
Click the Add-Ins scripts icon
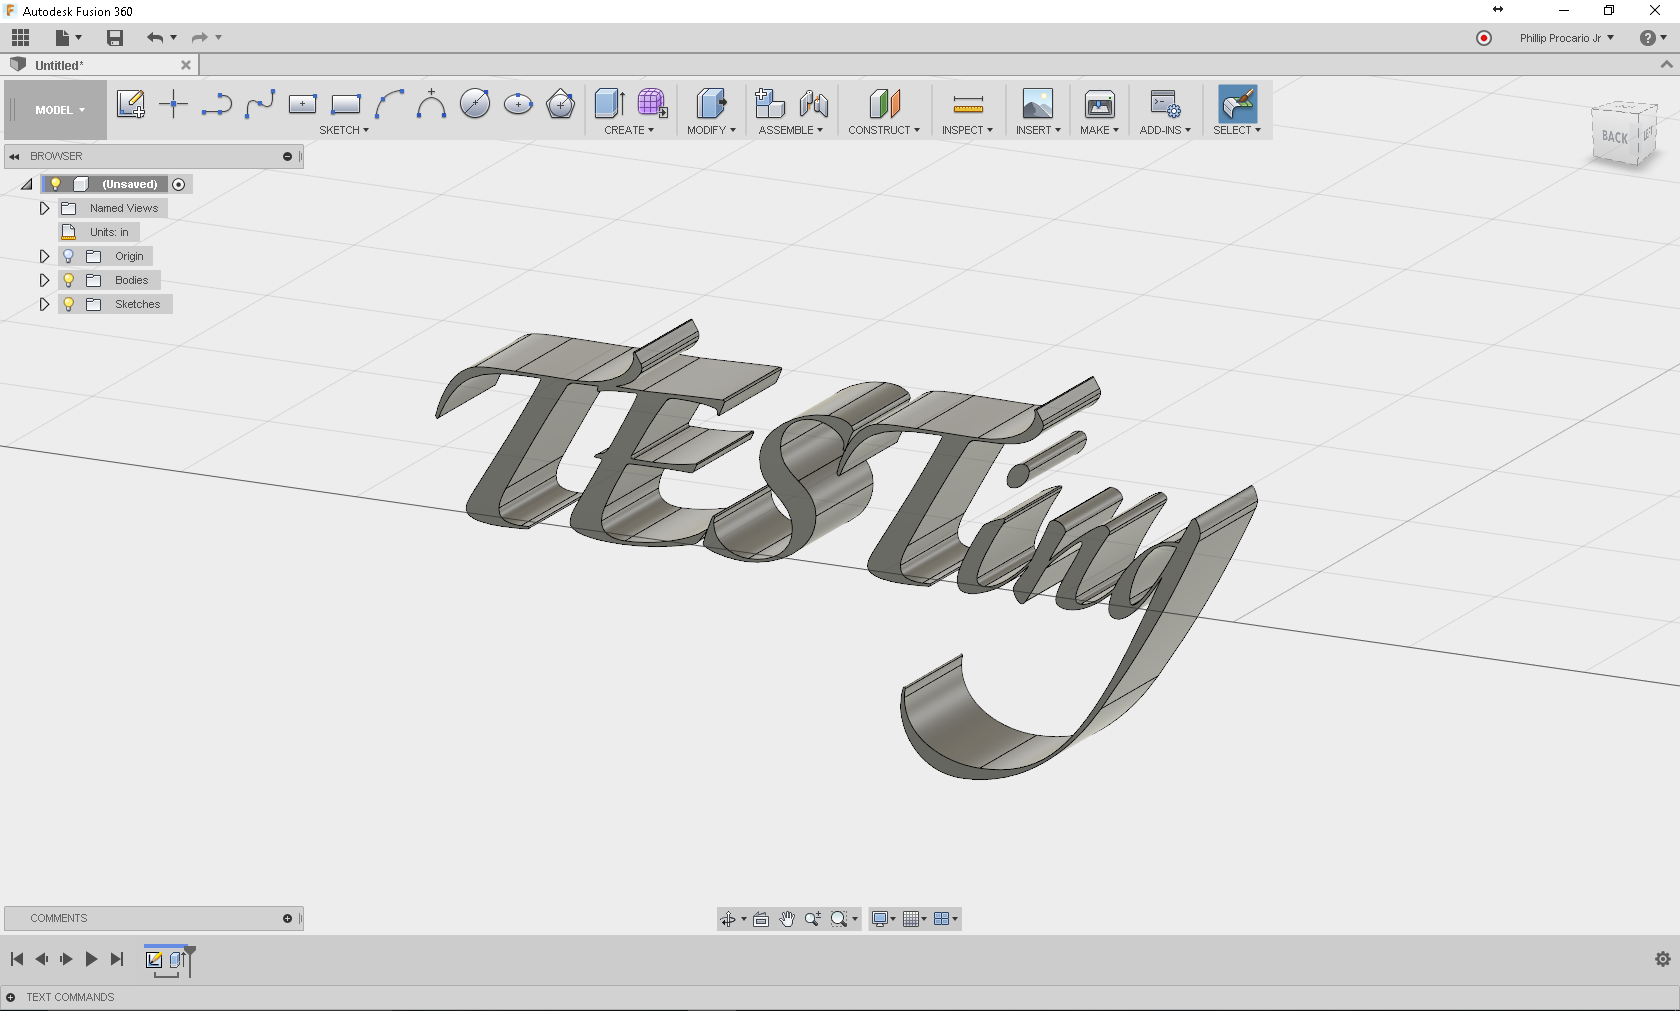[x=1165, y=104]
